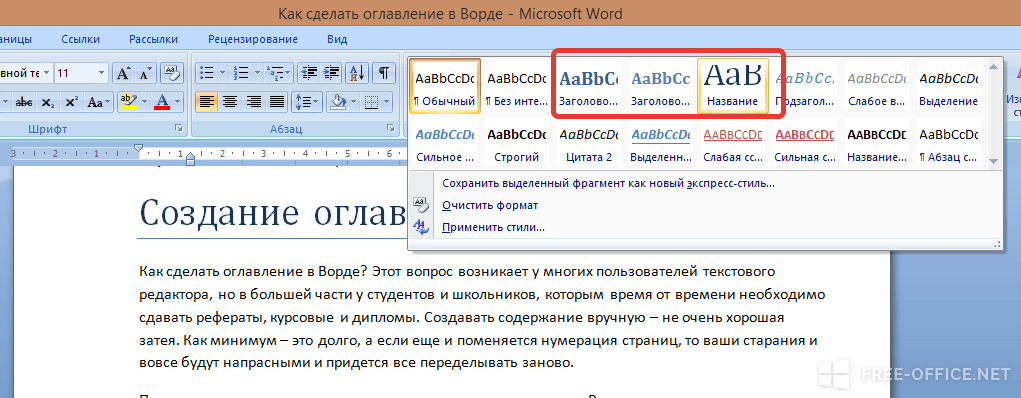Increase paragraph indent
This screenshot has height=398, width=1021.
331,72
